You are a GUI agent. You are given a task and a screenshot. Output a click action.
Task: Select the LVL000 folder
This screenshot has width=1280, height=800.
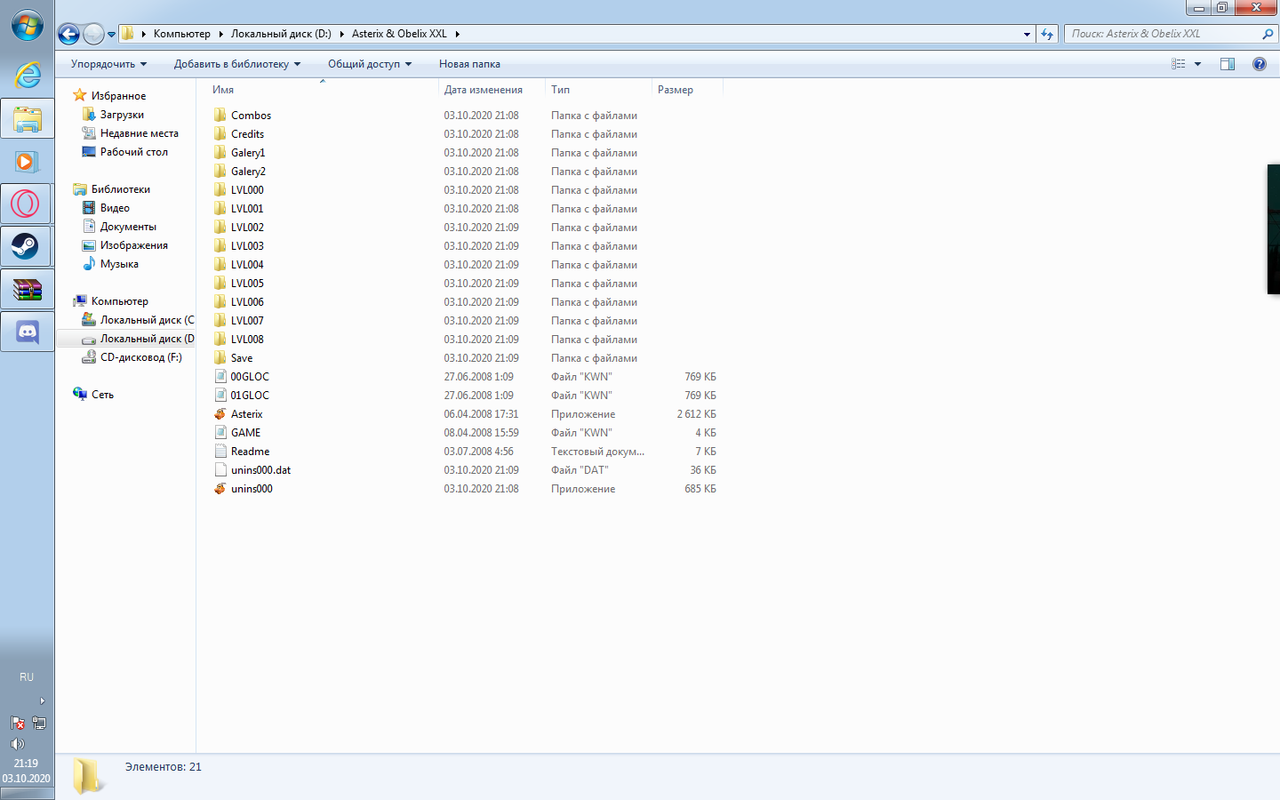(247, 190)
